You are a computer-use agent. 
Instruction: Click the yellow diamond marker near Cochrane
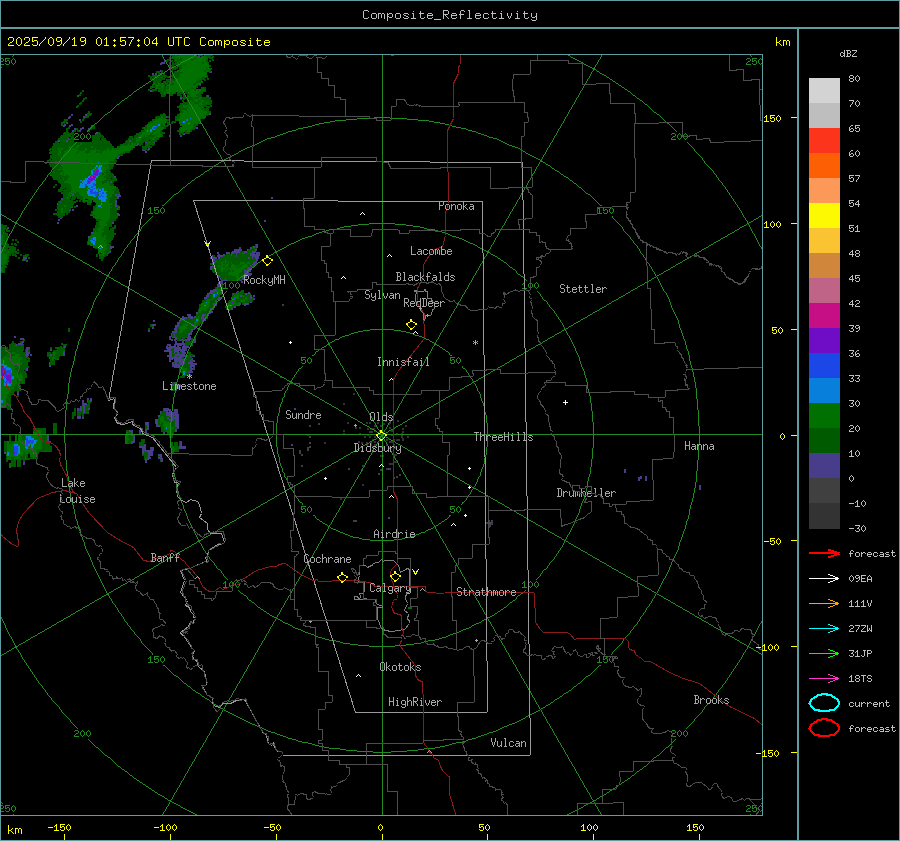(x=342, y=578)
